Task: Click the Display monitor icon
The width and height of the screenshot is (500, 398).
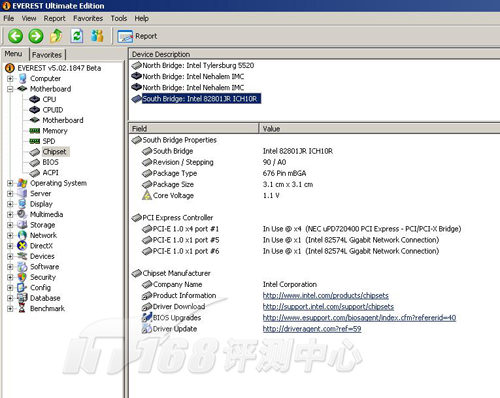Action: [22, 204]
